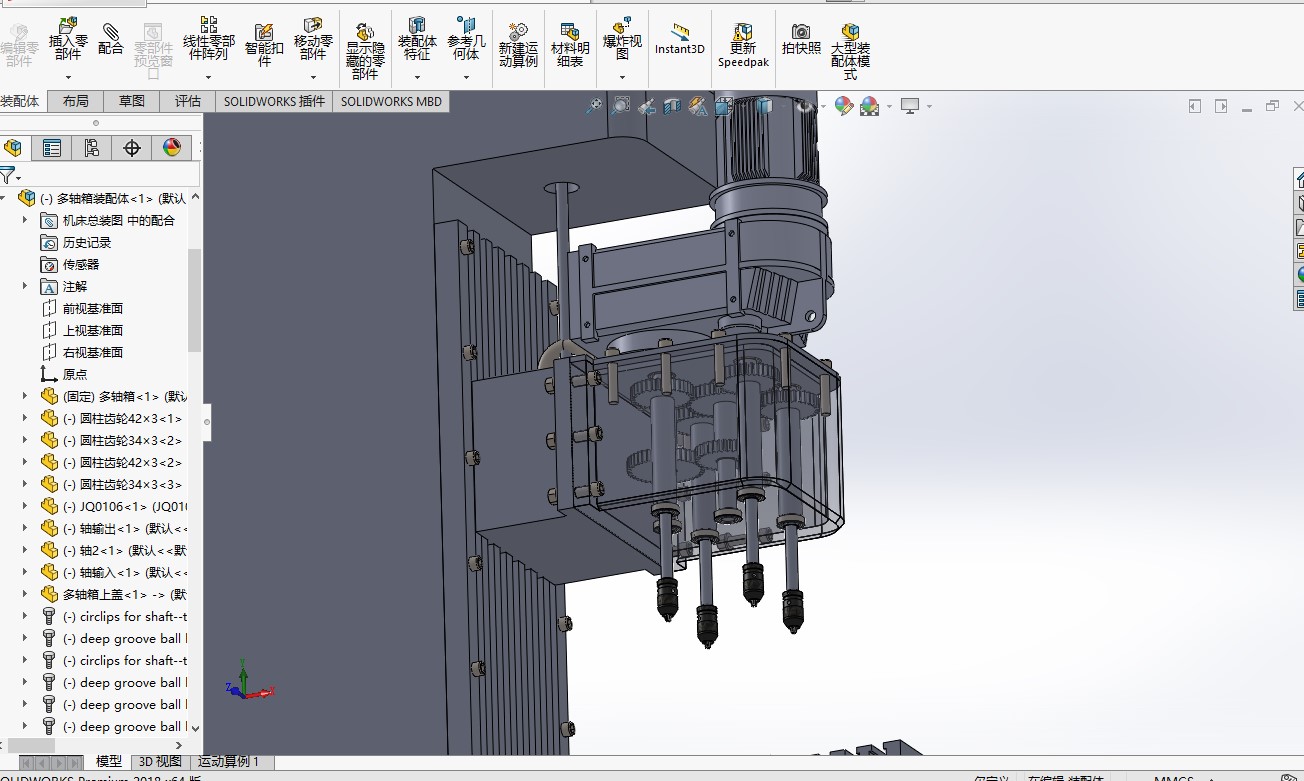Select 多轴箱上盖<1> component

pyautogui.click(x=113, y=594)
